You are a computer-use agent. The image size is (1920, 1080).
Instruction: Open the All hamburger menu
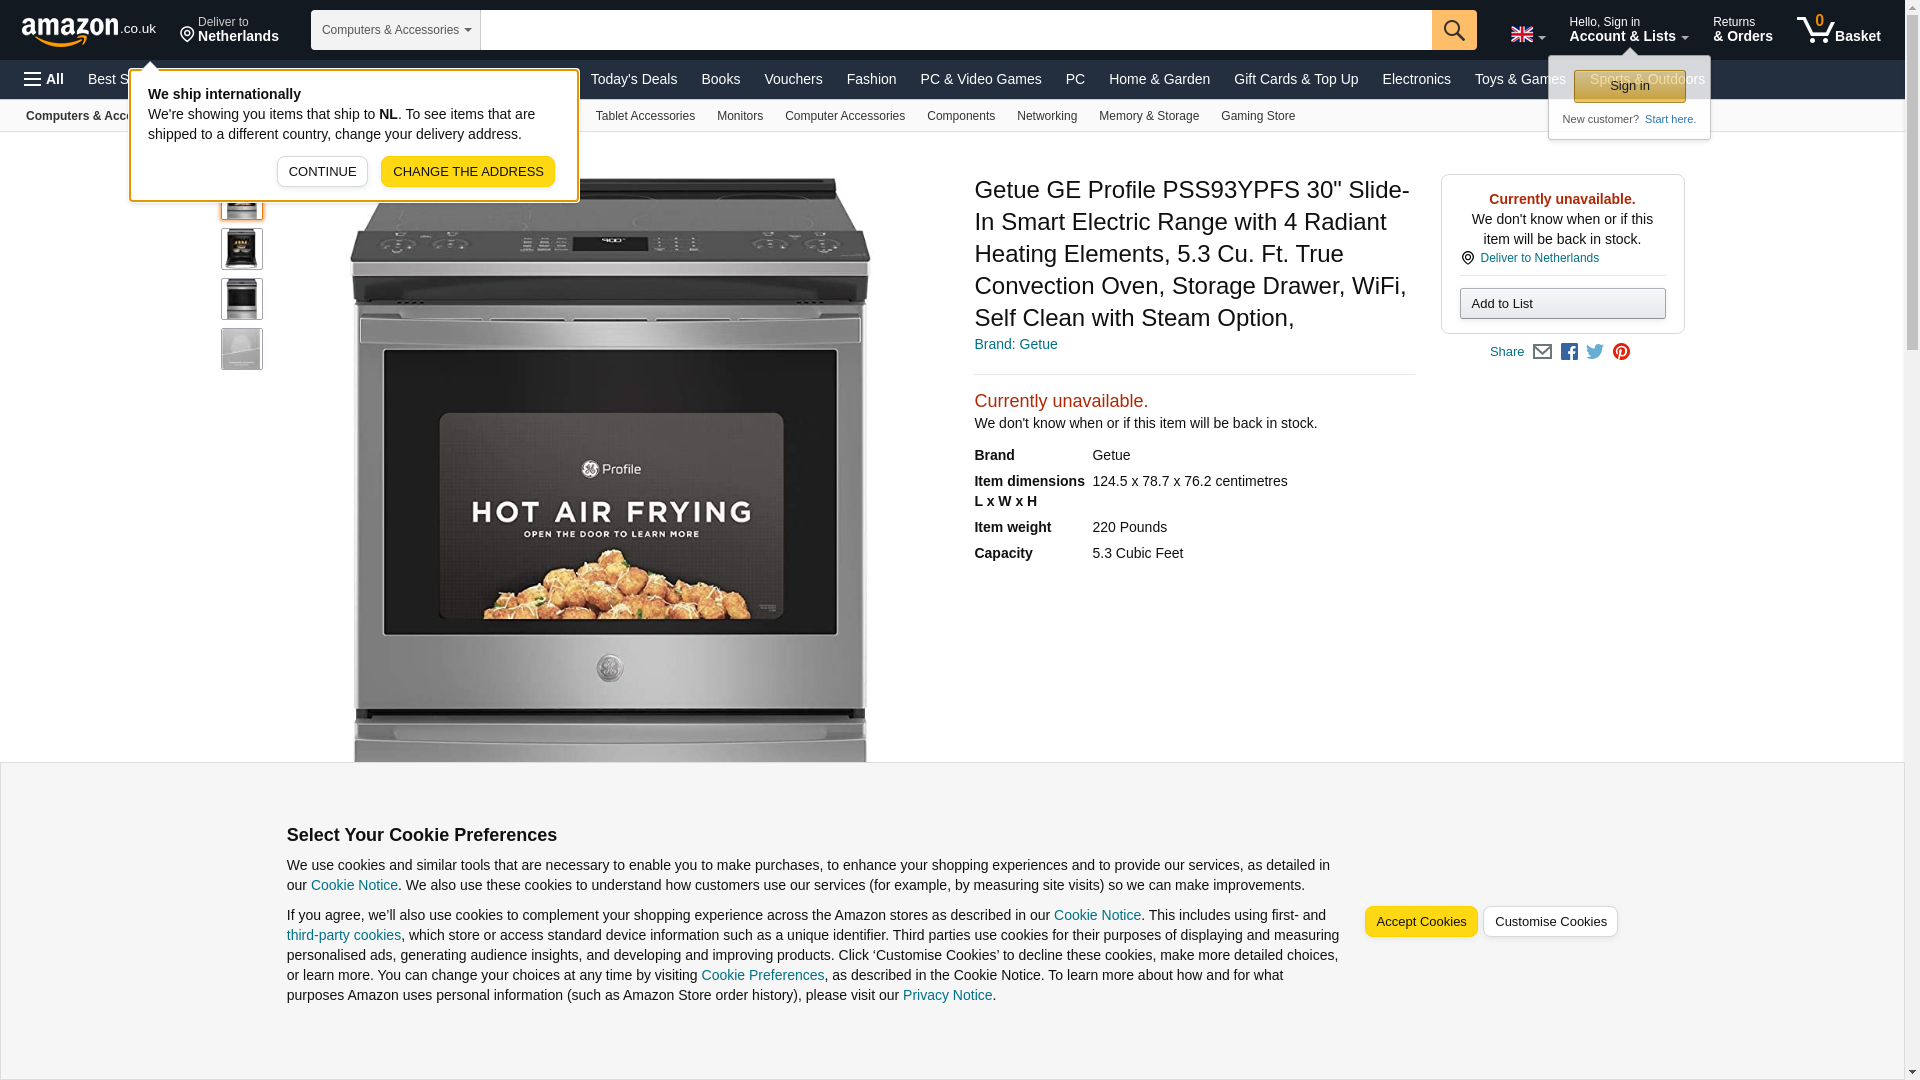44,79
